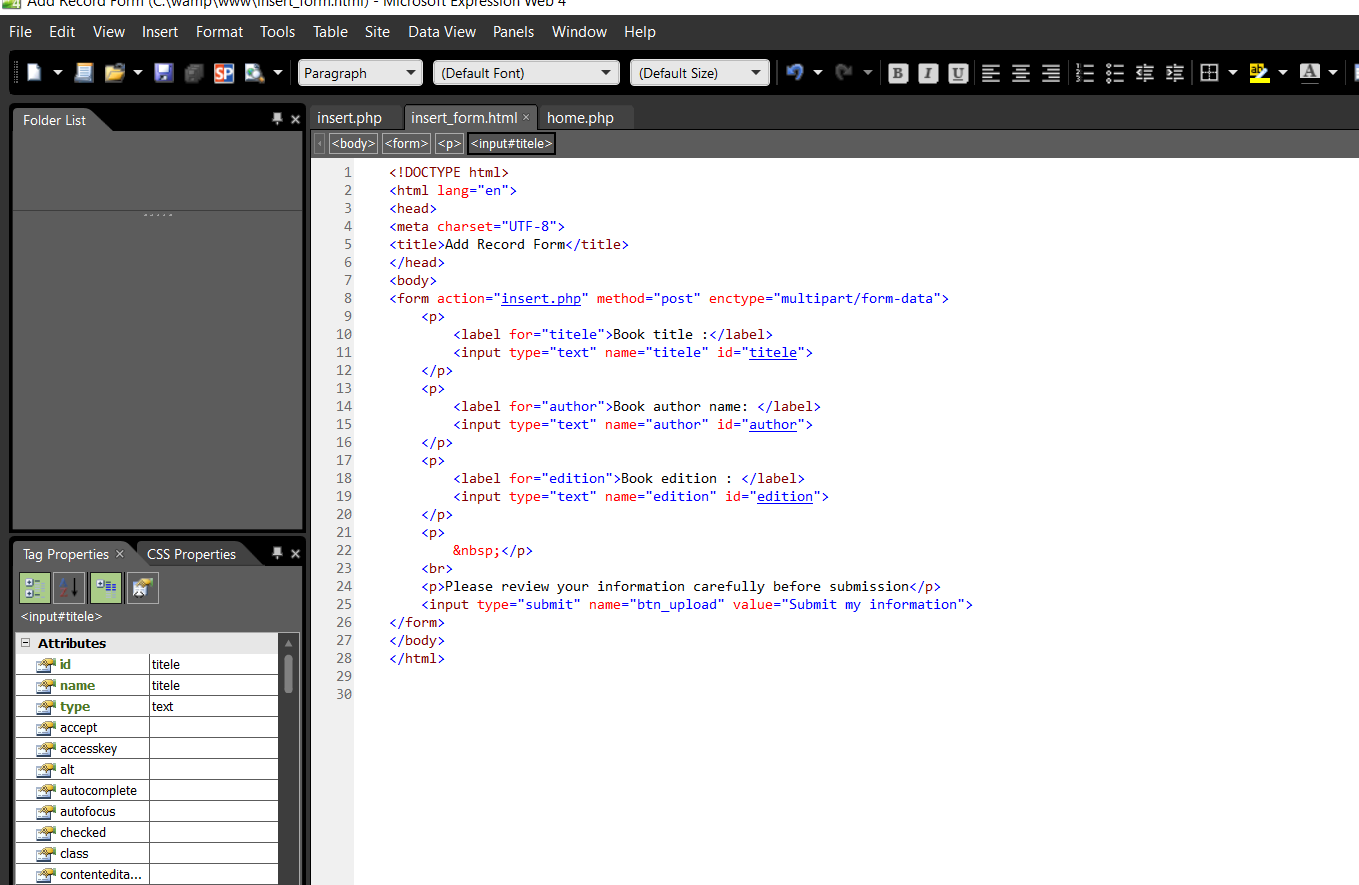Open the (Default Size) combo box
This screenshot has height=885, width=1359.
click(700, 72)
